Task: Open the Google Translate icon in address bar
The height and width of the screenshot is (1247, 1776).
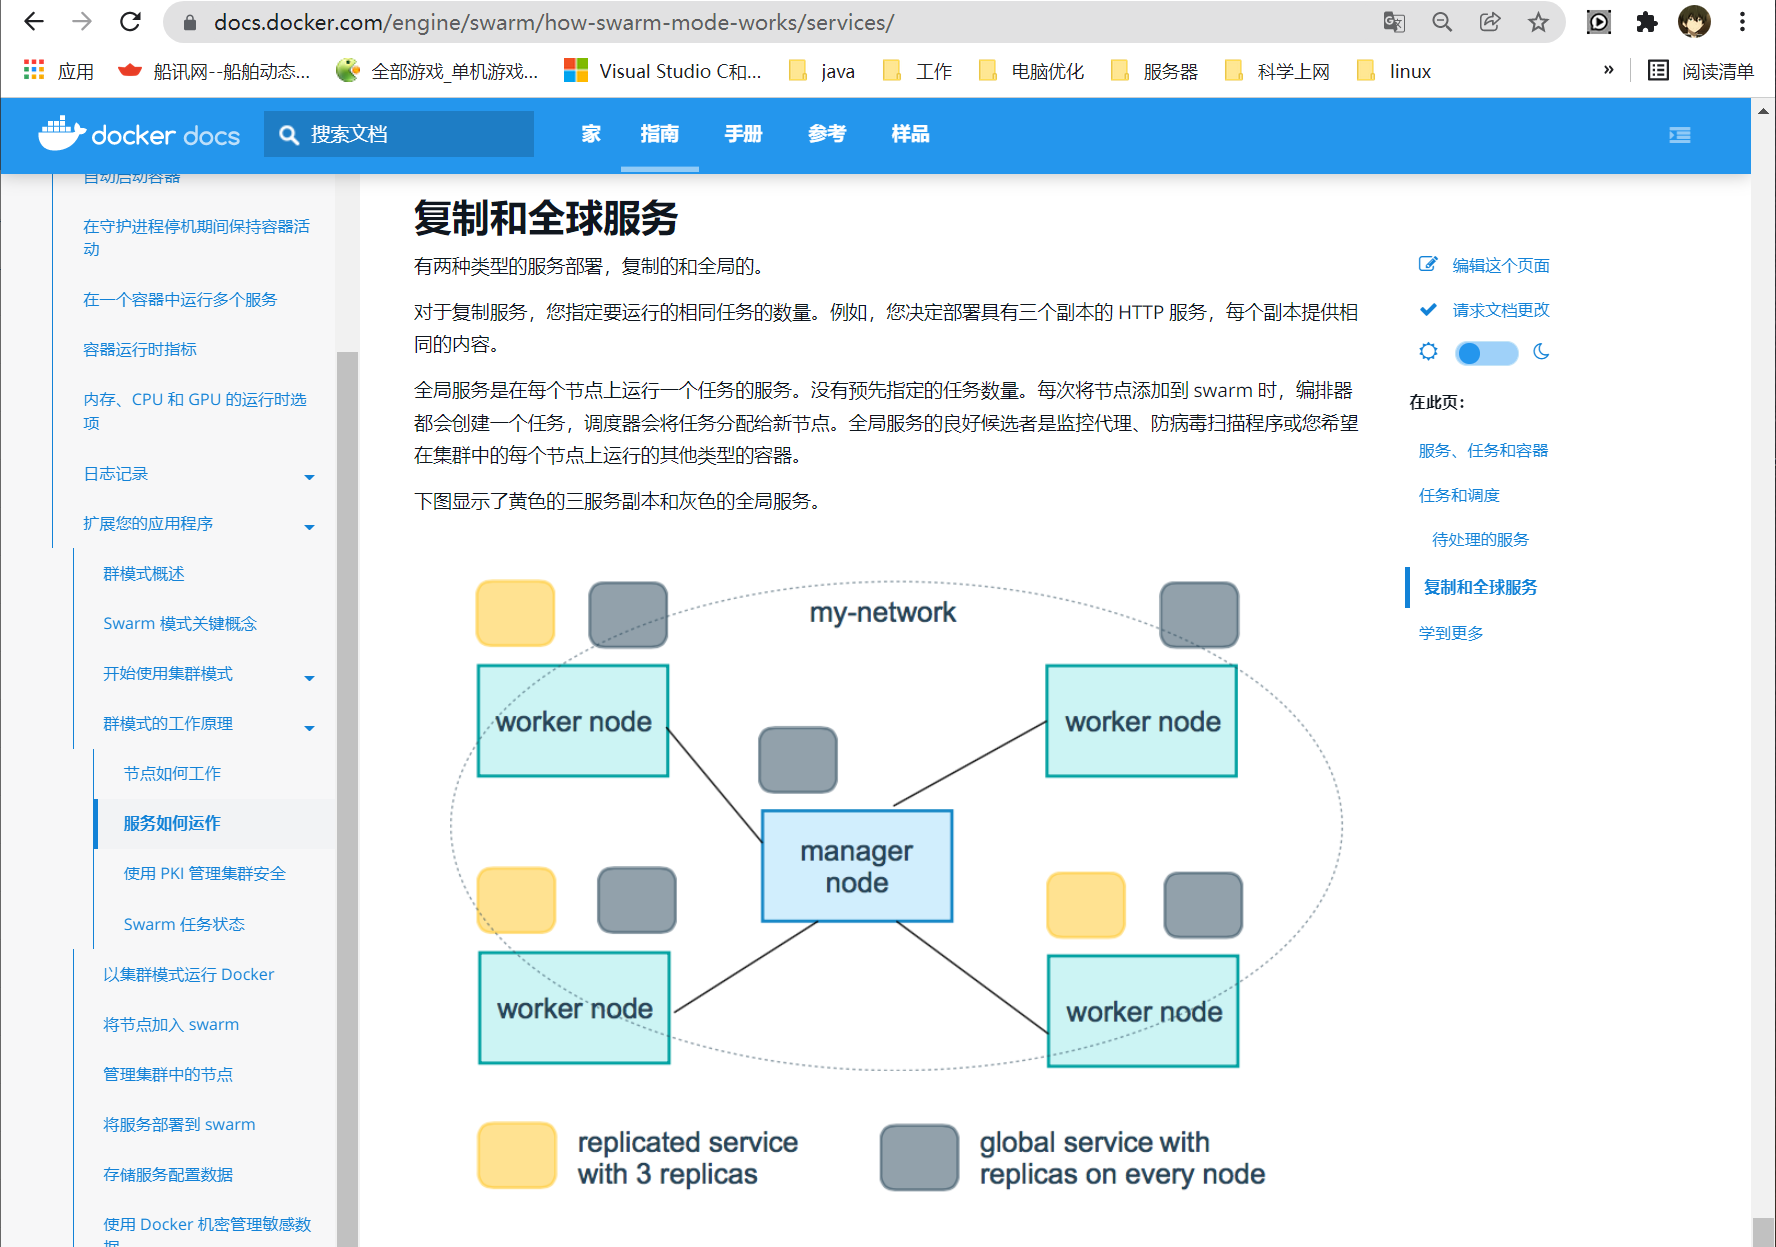Action: point(1394,22)
